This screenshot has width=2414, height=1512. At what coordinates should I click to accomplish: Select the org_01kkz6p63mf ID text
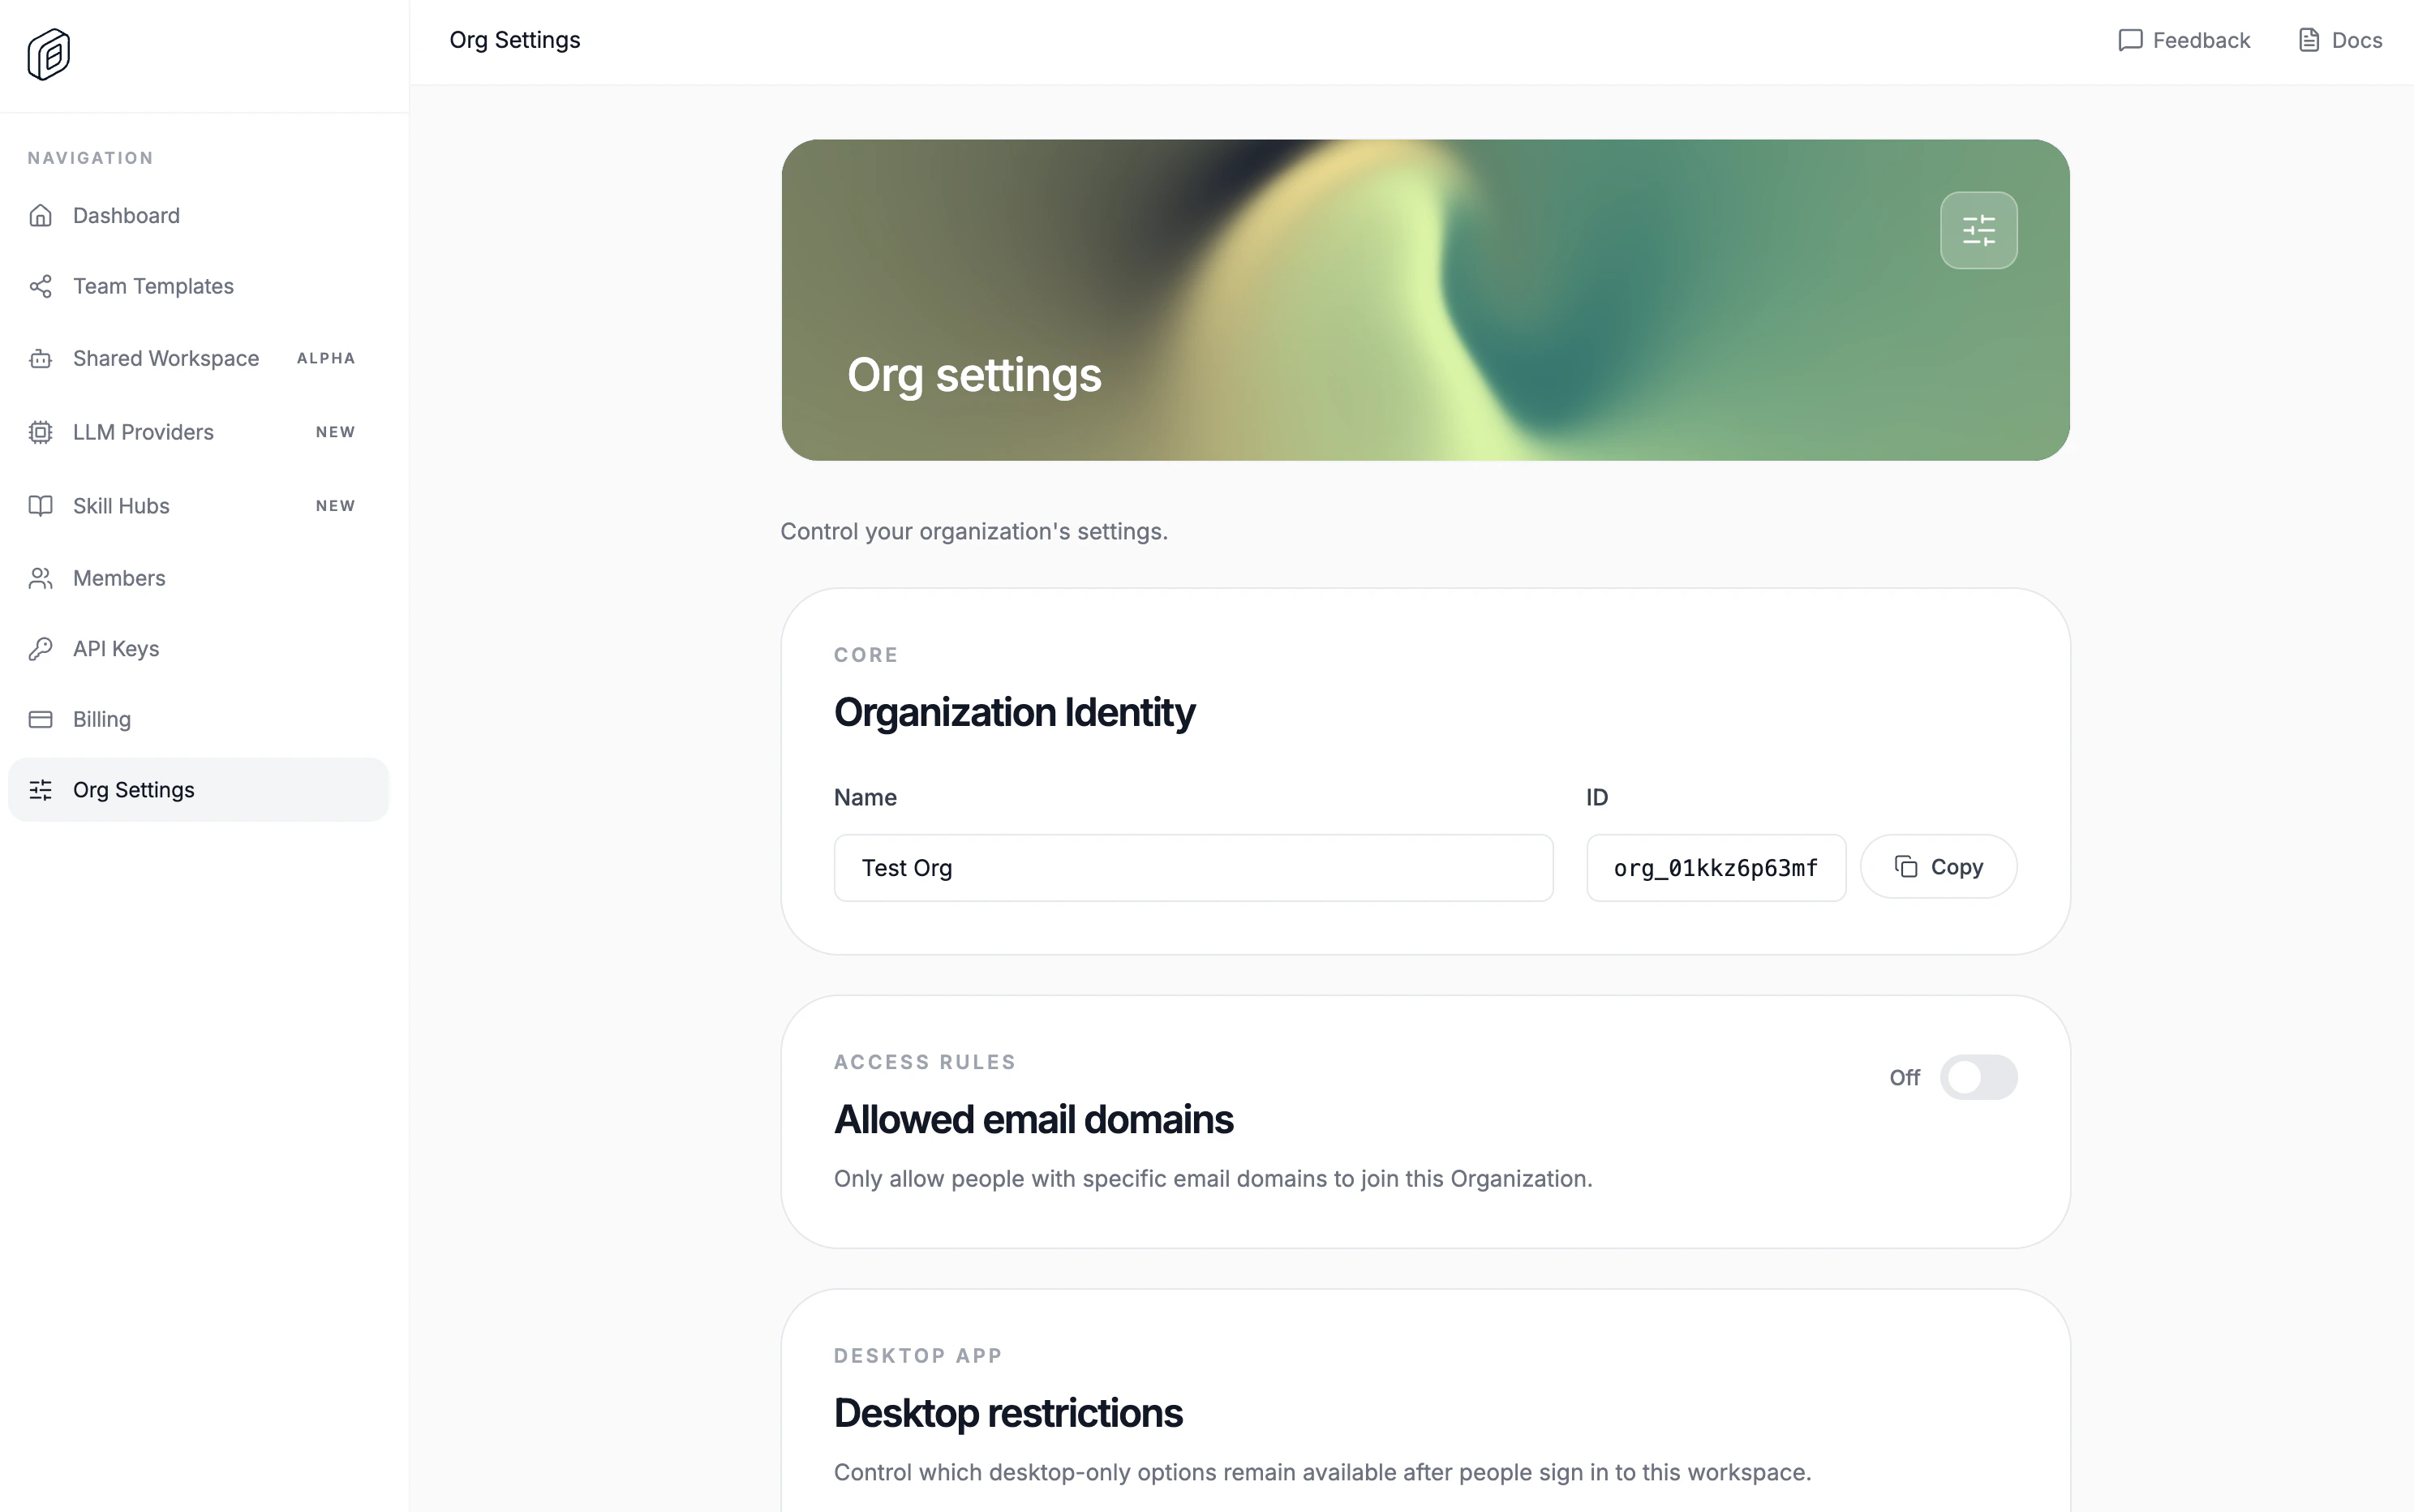1716,867
